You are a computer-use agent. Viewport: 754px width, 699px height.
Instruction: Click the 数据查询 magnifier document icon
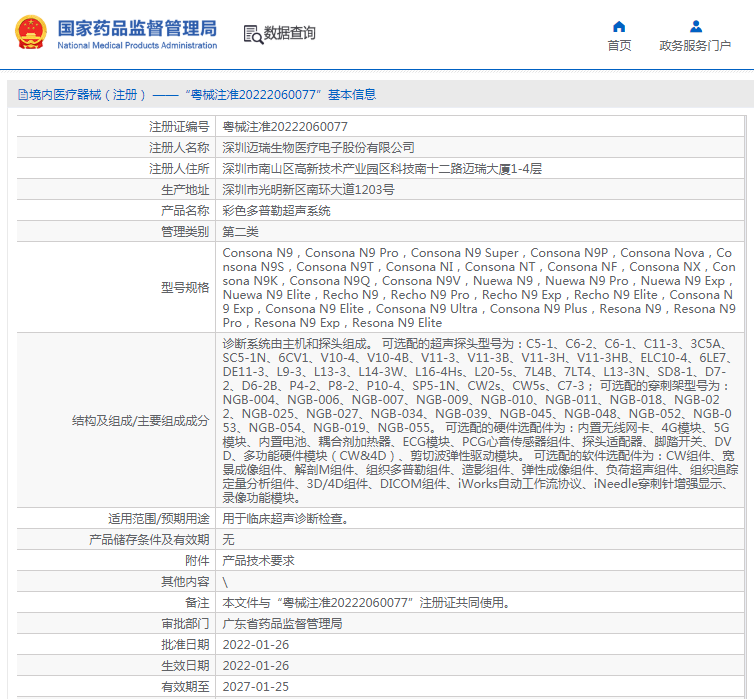coord(252,34)
